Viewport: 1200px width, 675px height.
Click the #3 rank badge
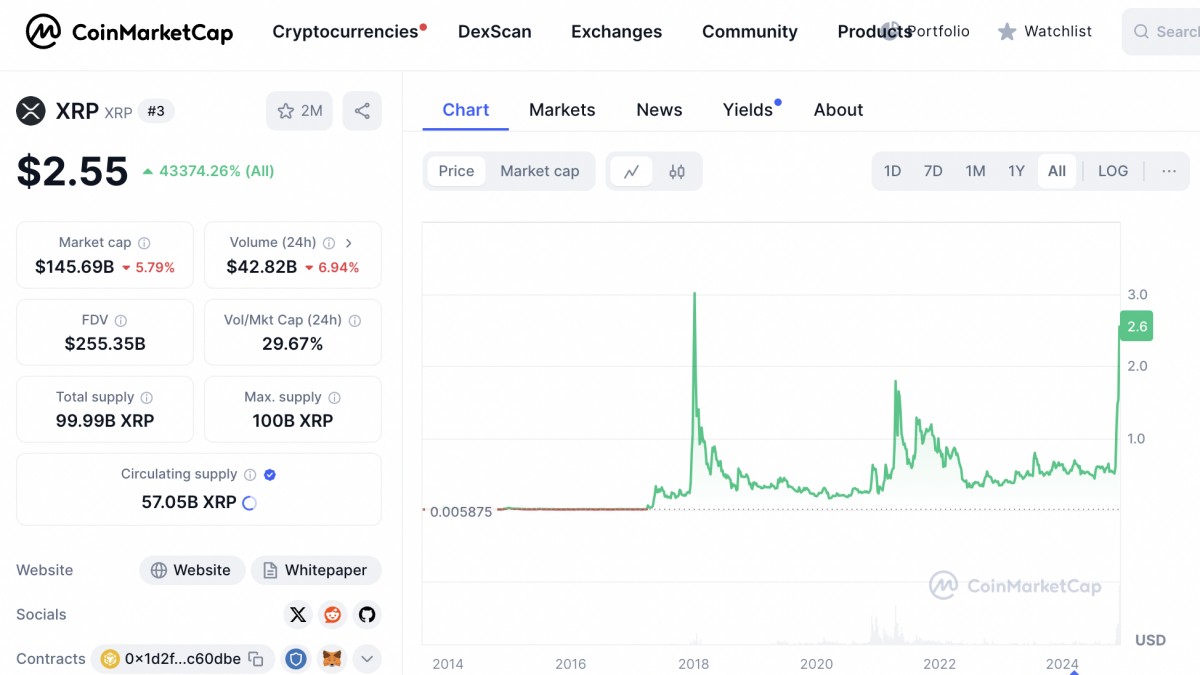click(x=156, y=111)
